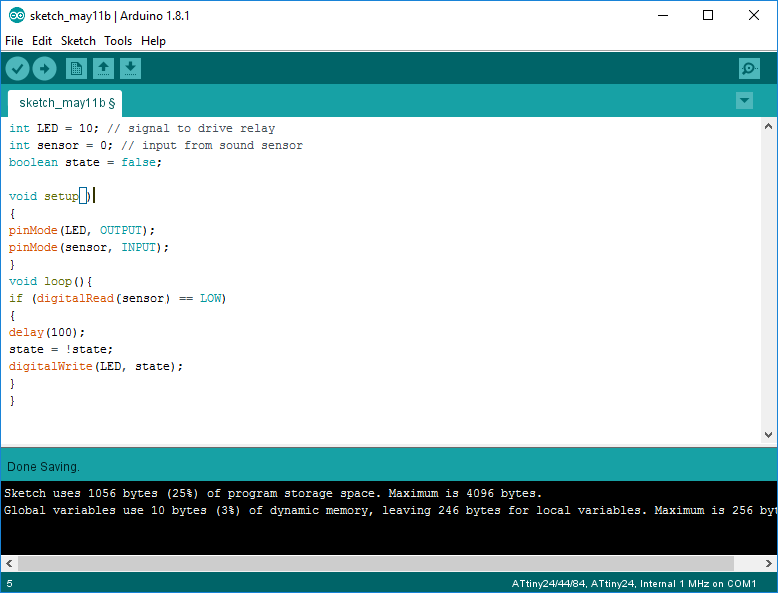Screen dimensions: 778x593
Task: Click console horizontal scrollbar right arrow
Action: (x=769, y=563)
